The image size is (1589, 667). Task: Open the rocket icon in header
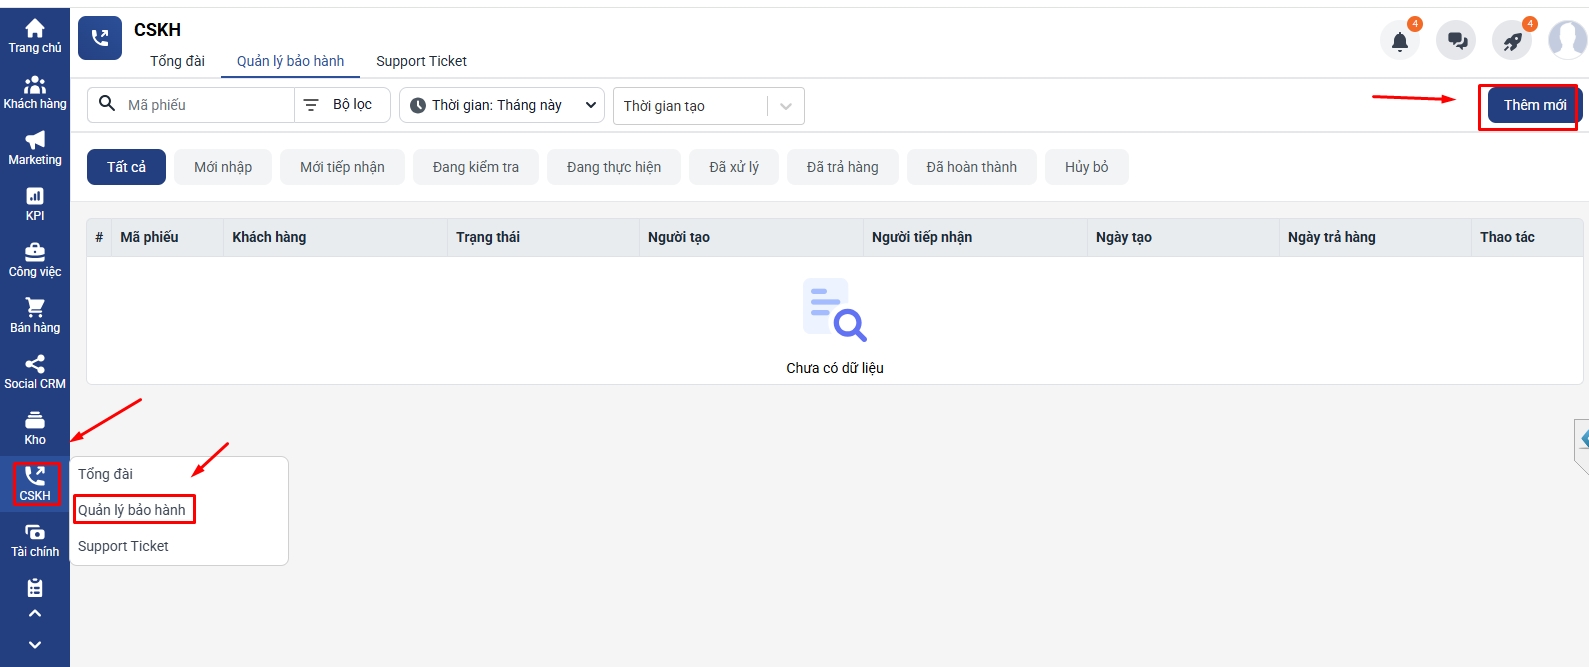click(x=1512, y=41)
